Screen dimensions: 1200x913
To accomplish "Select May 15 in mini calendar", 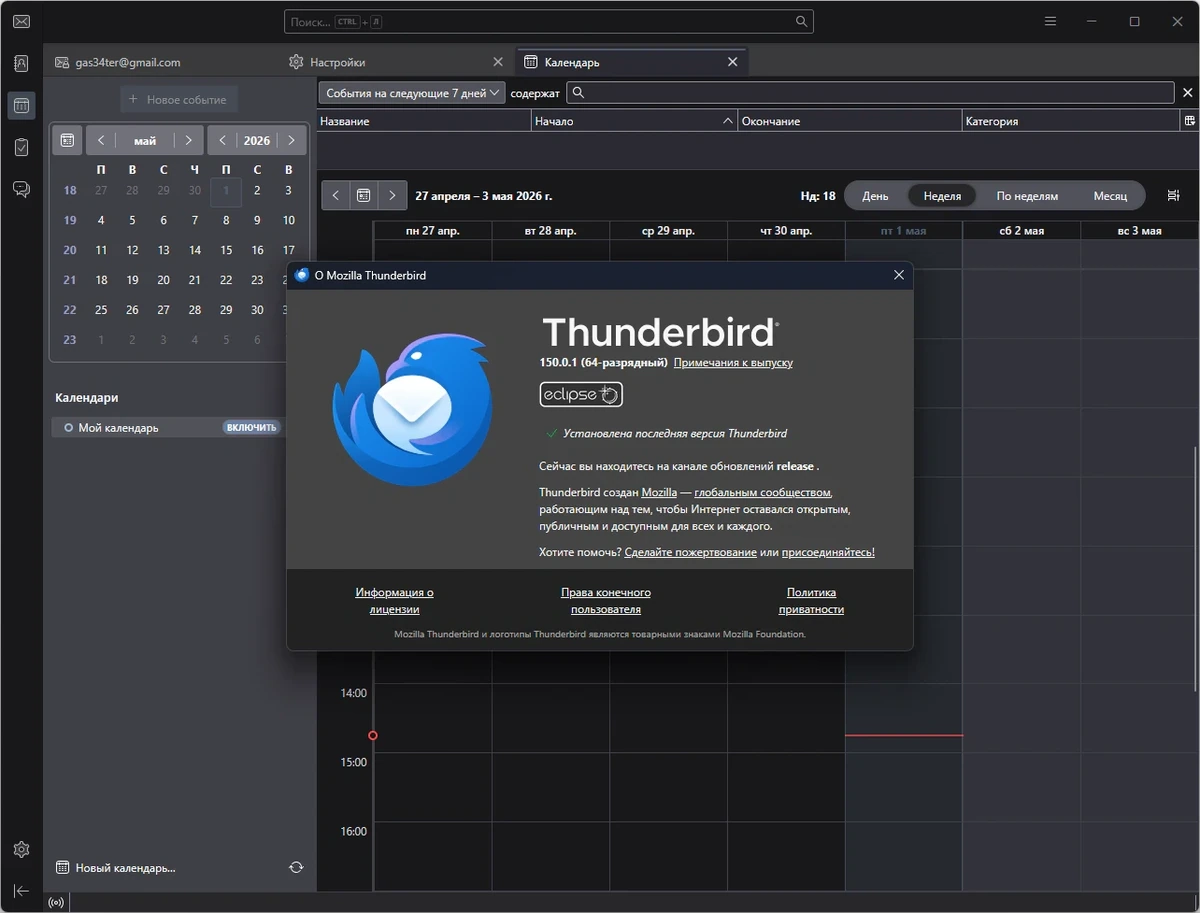I will click(x=226, y=250).
